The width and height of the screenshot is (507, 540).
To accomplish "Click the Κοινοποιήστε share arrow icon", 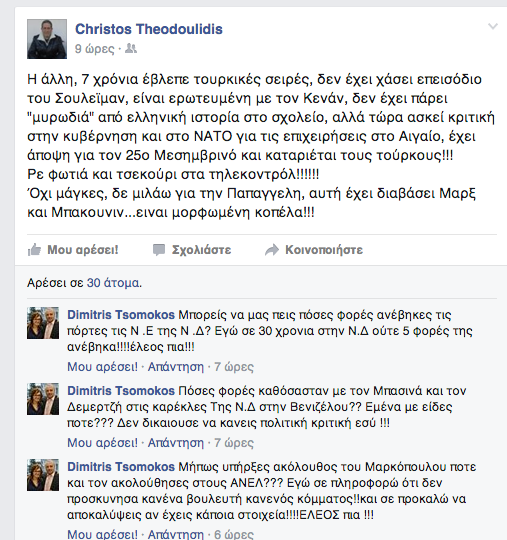I will tap(272, 250).
